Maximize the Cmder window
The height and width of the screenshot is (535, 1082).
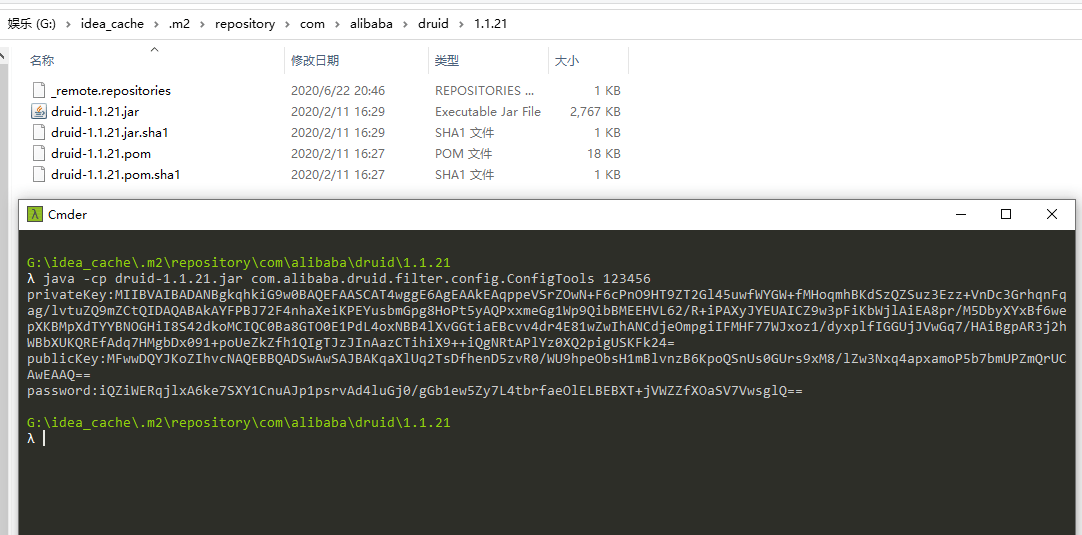point(1006,214)
